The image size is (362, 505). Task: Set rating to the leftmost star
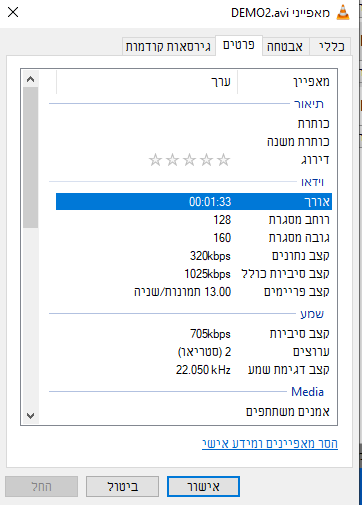point(155,160)
